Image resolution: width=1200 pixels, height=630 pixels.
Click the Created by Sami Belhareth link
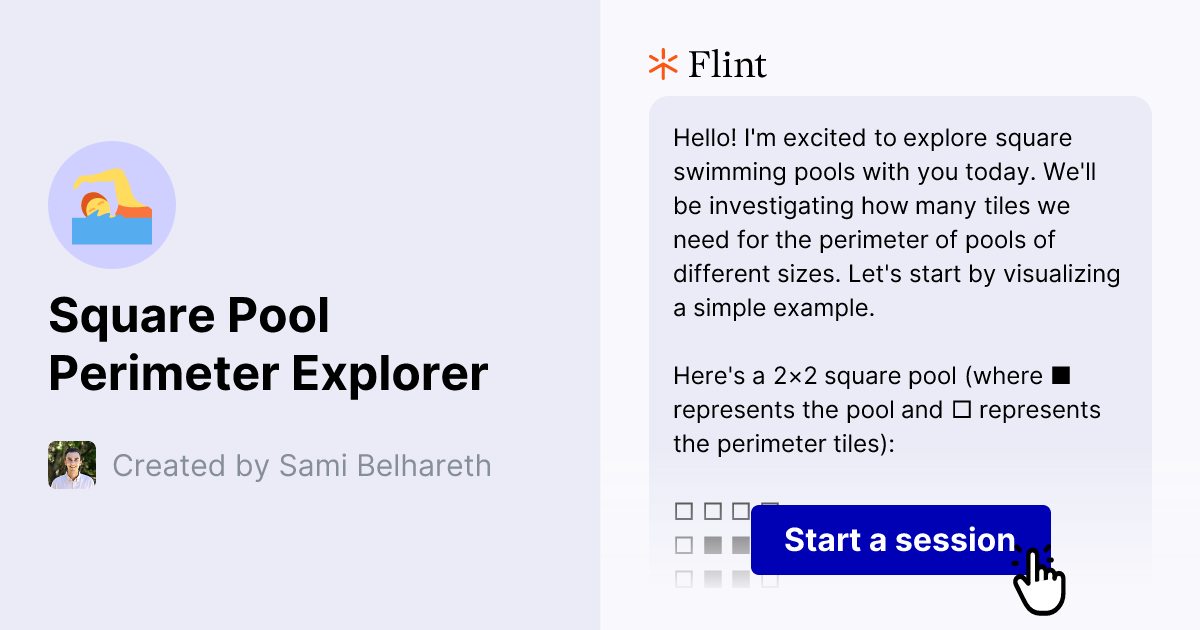click(302, 465)
